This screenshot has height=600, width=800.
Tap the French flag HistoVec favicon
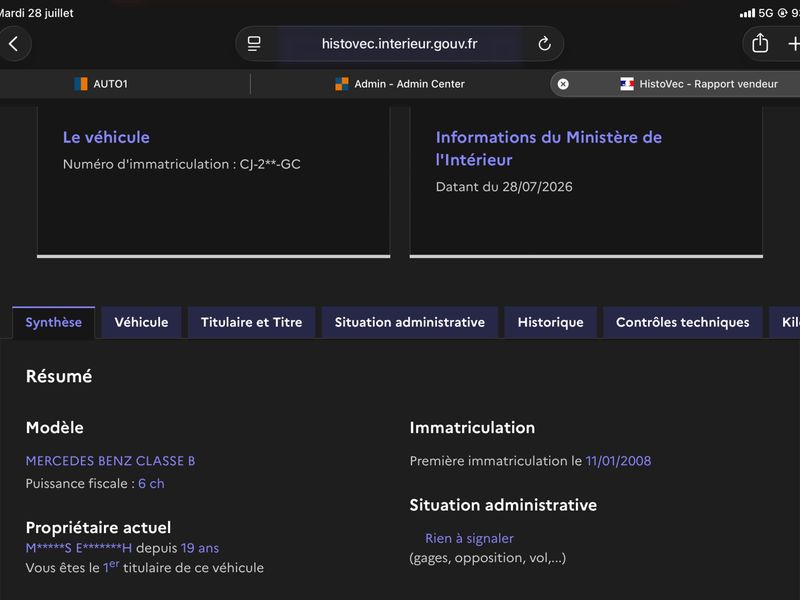point(627,84)
